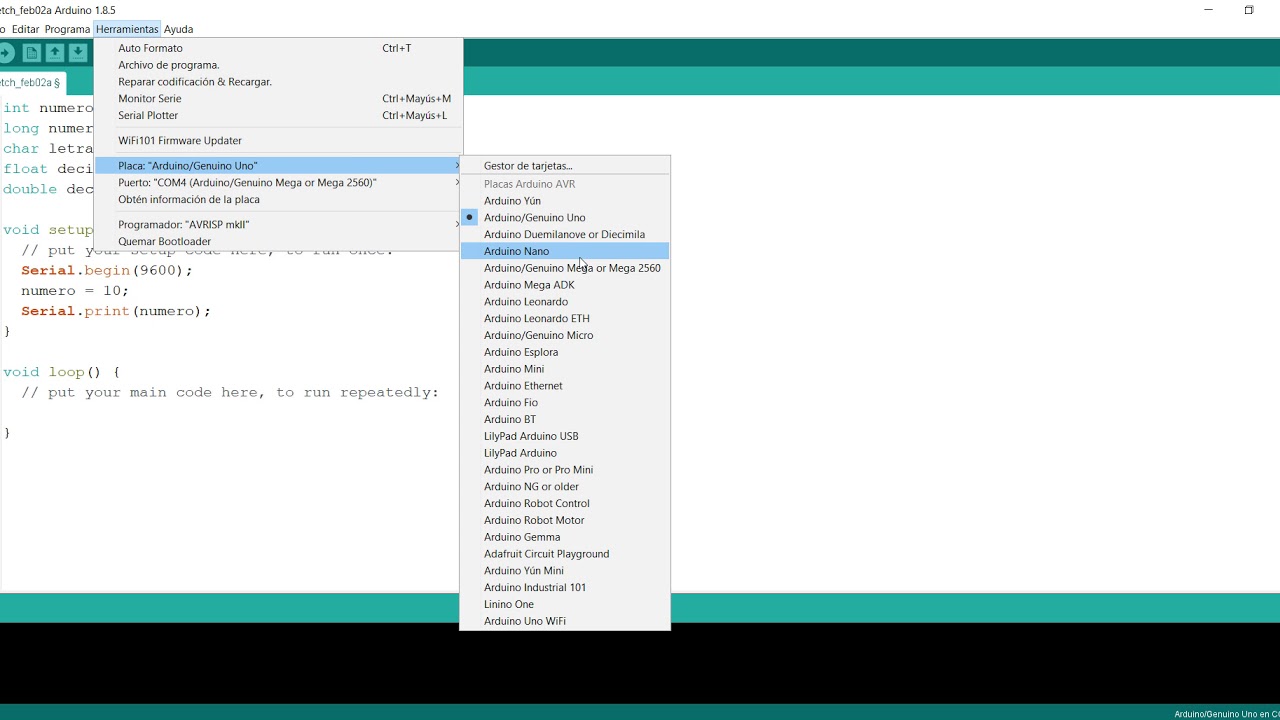The image size is (1280, 720).
Task: Run Auto Formato on the sketch
Action: [x=278, y=48]
